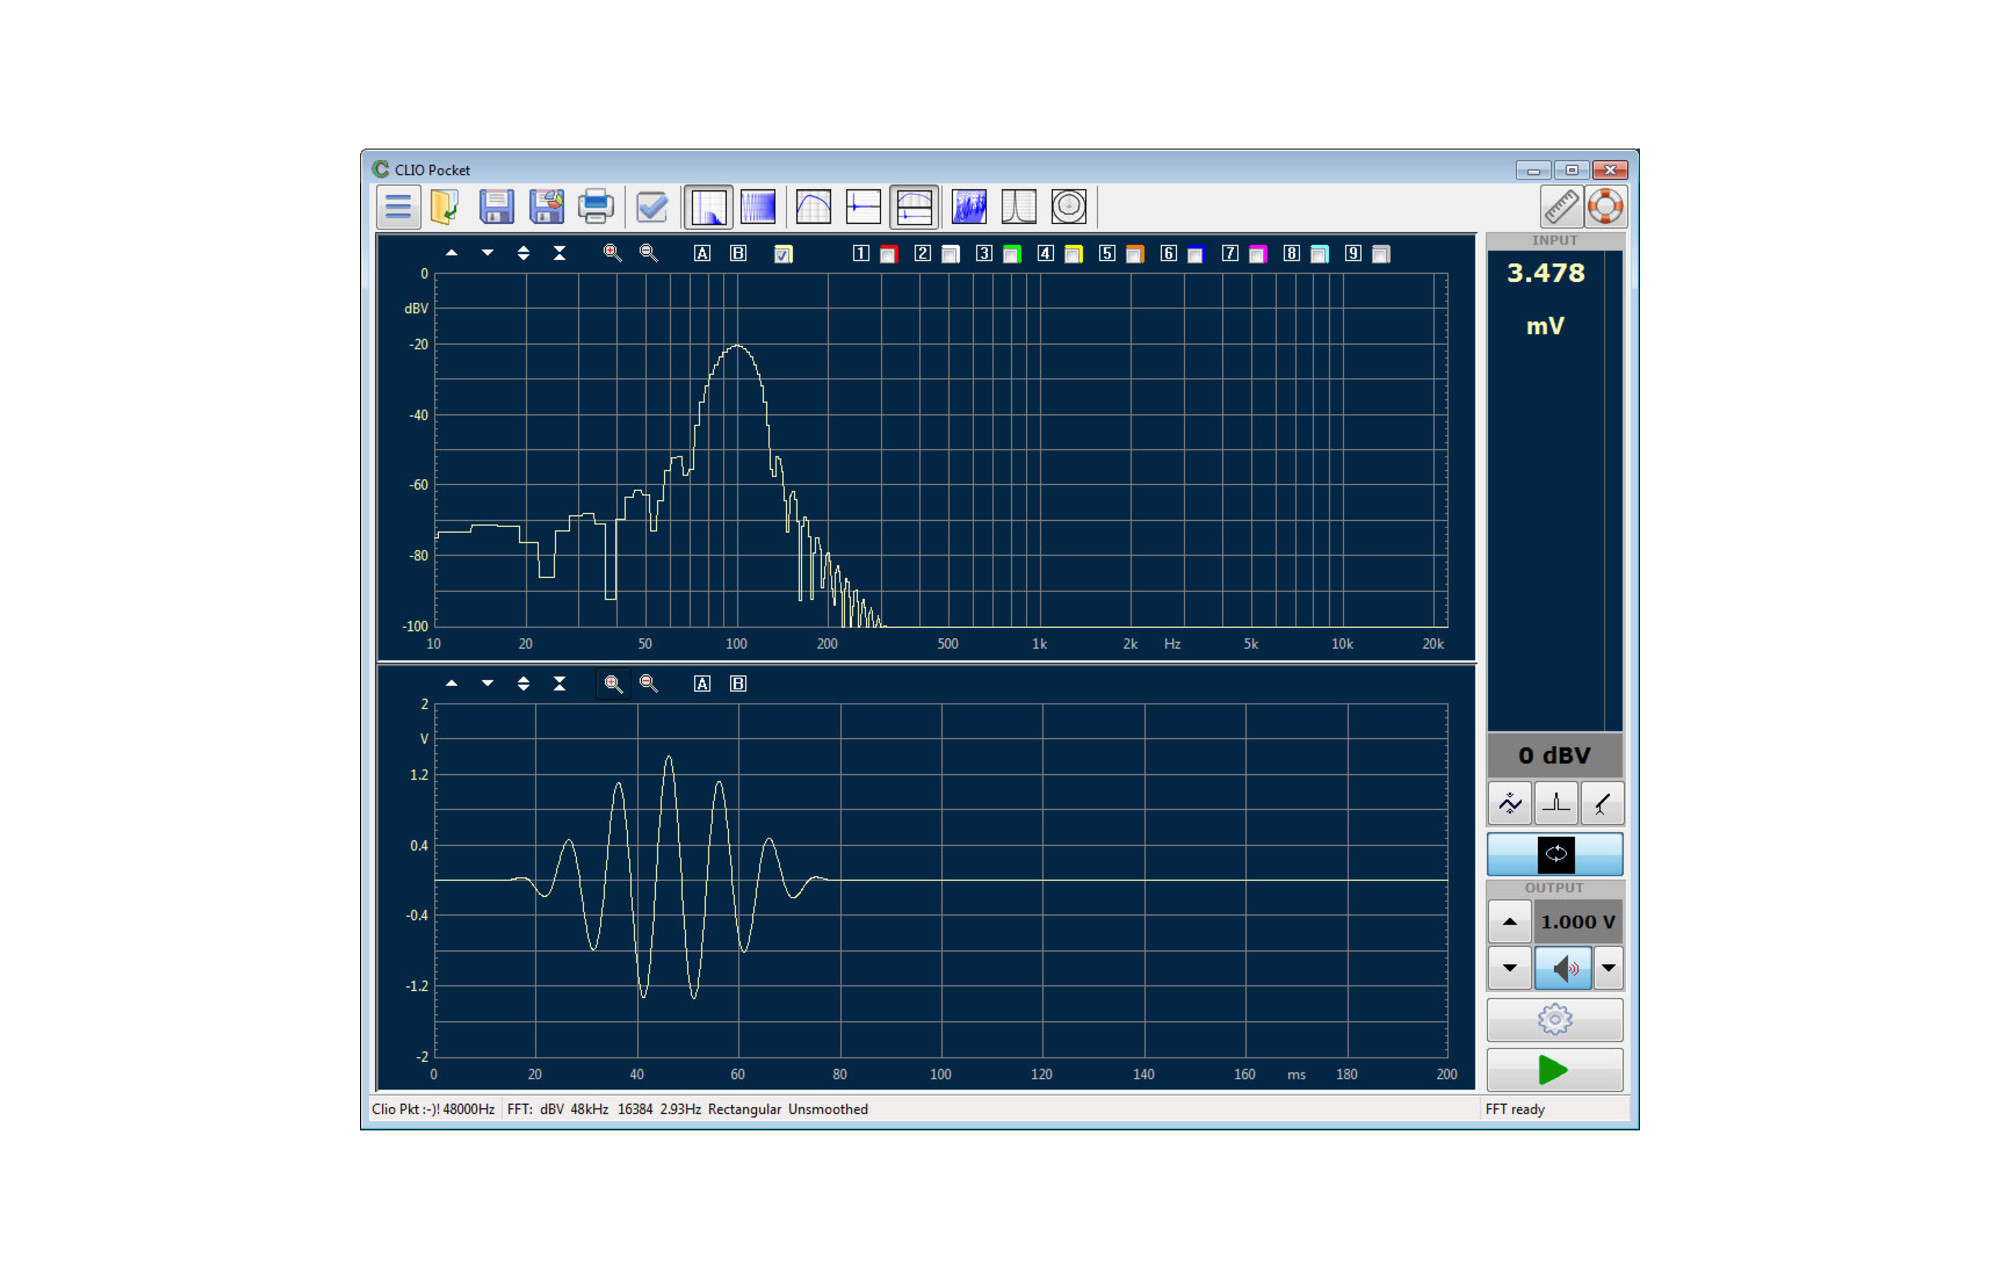Select the impulse response analysis icon
The height and width of the screenshot is (1280, 2000).
pyautogui.click(x=864, y=206)
